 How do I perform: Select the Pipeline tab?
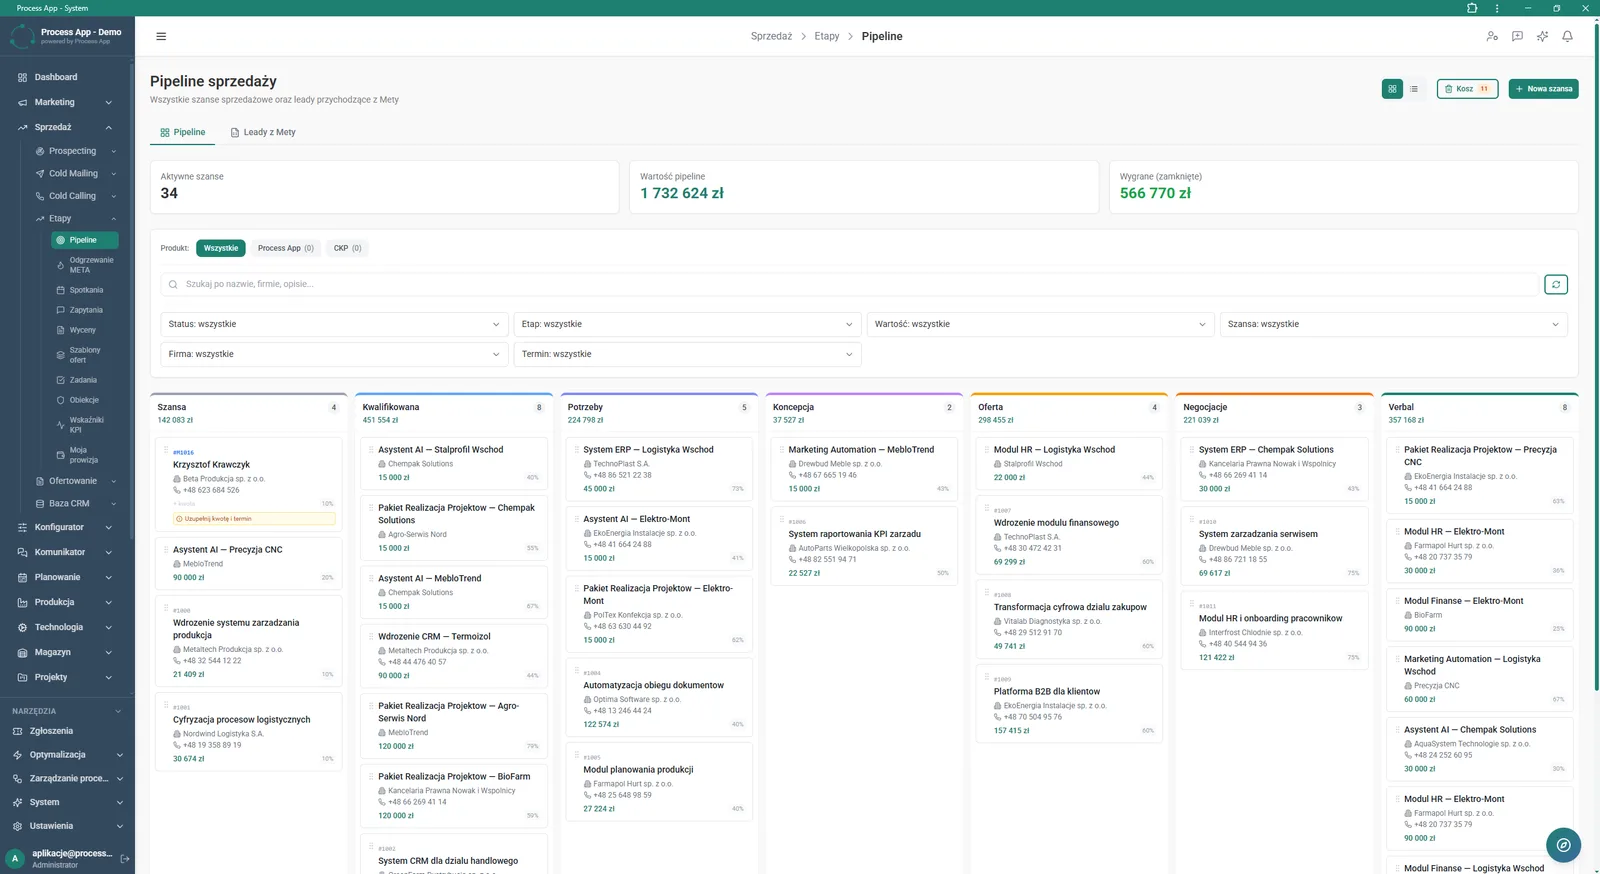(x=183, y=132)
